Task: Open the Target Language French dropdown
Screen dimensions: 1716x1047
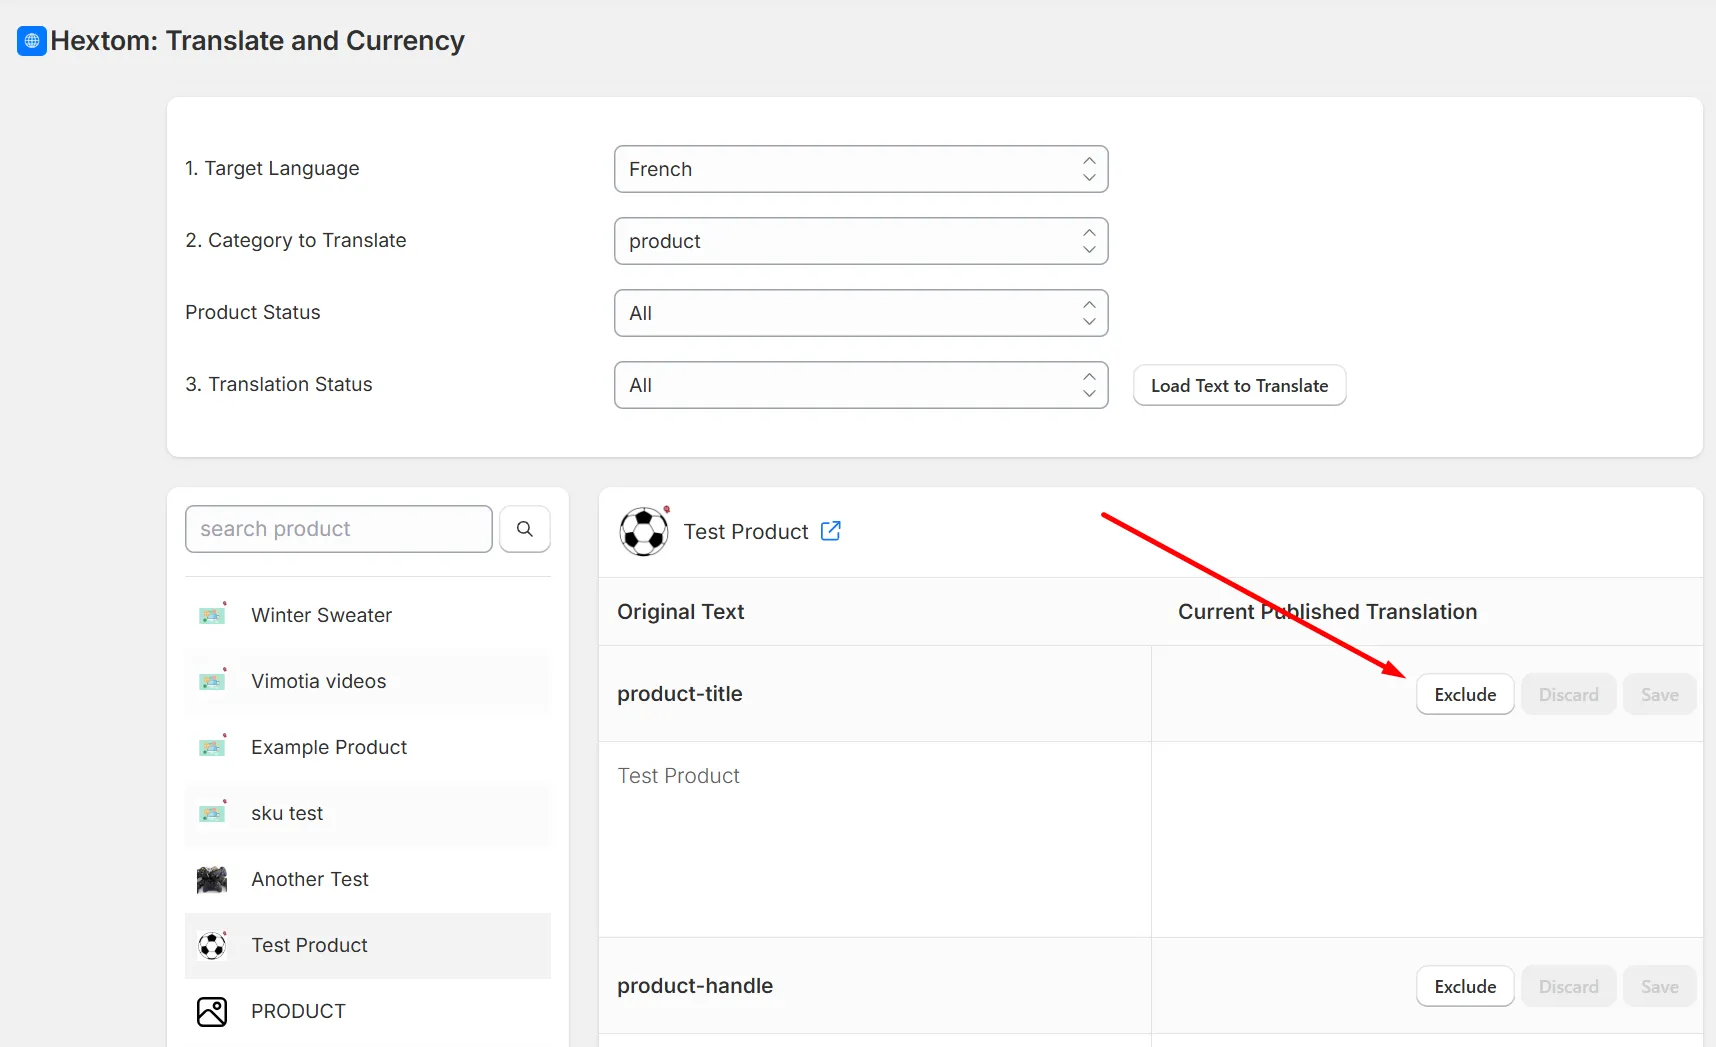Action: tap(861, 169)
